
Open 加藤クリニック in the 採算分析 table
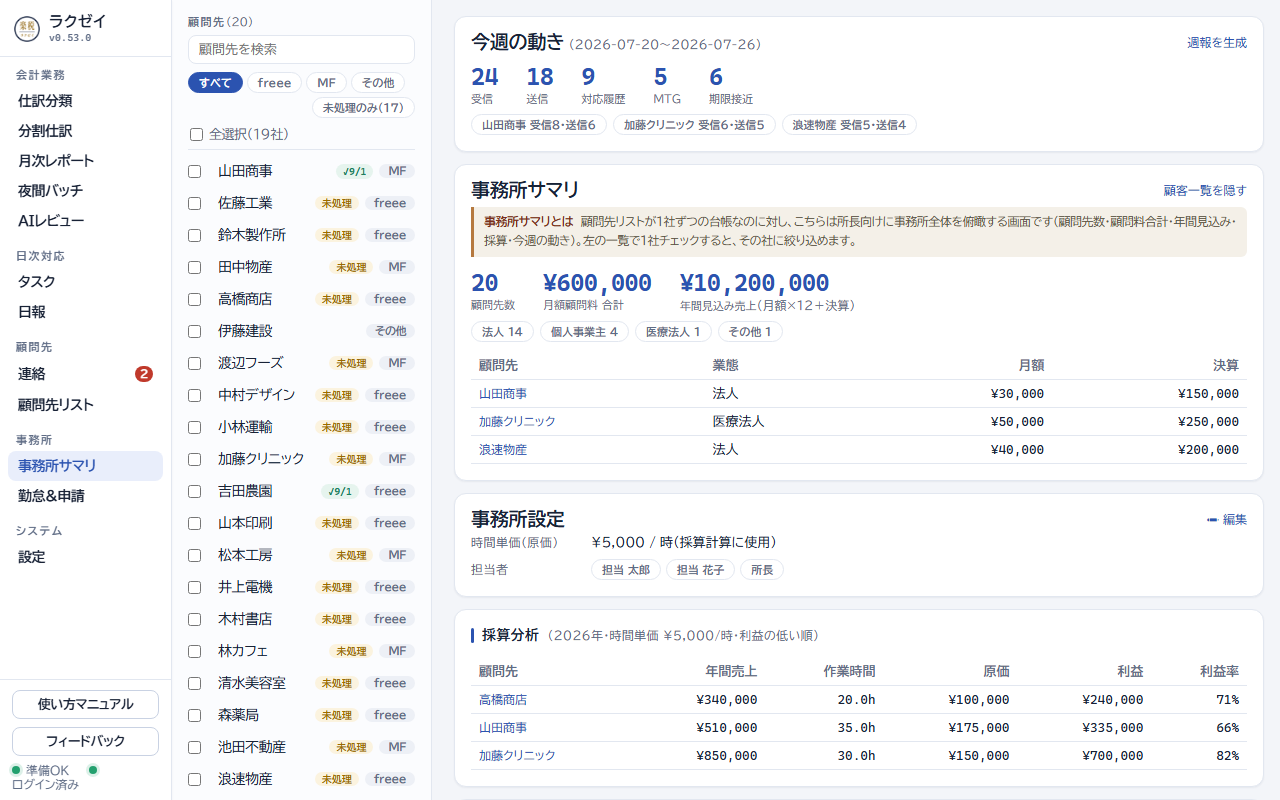pos(517,756)
